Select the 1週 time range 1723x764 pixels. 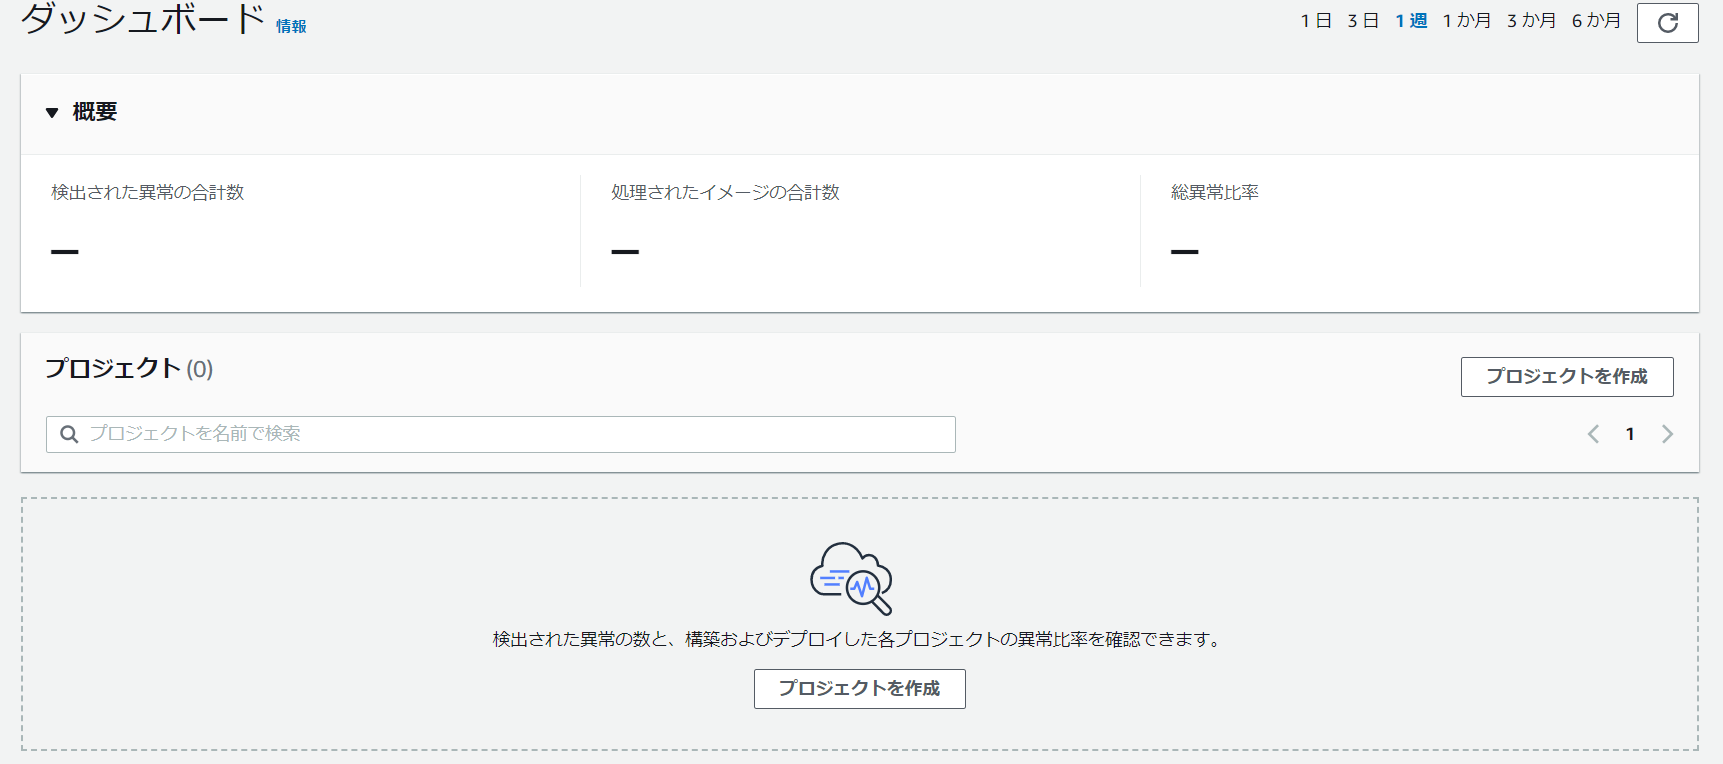(x=1411, y=21)
